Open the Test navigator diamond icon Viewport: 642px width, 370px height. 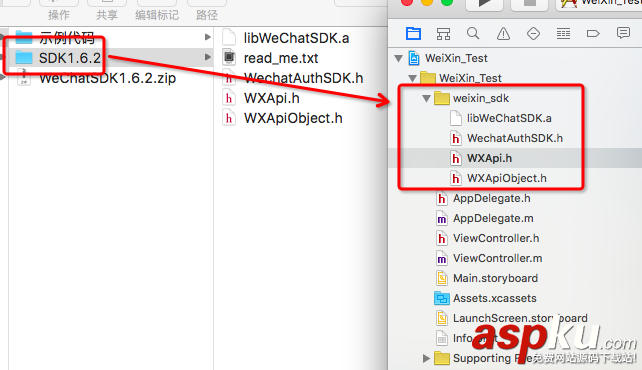533,34
